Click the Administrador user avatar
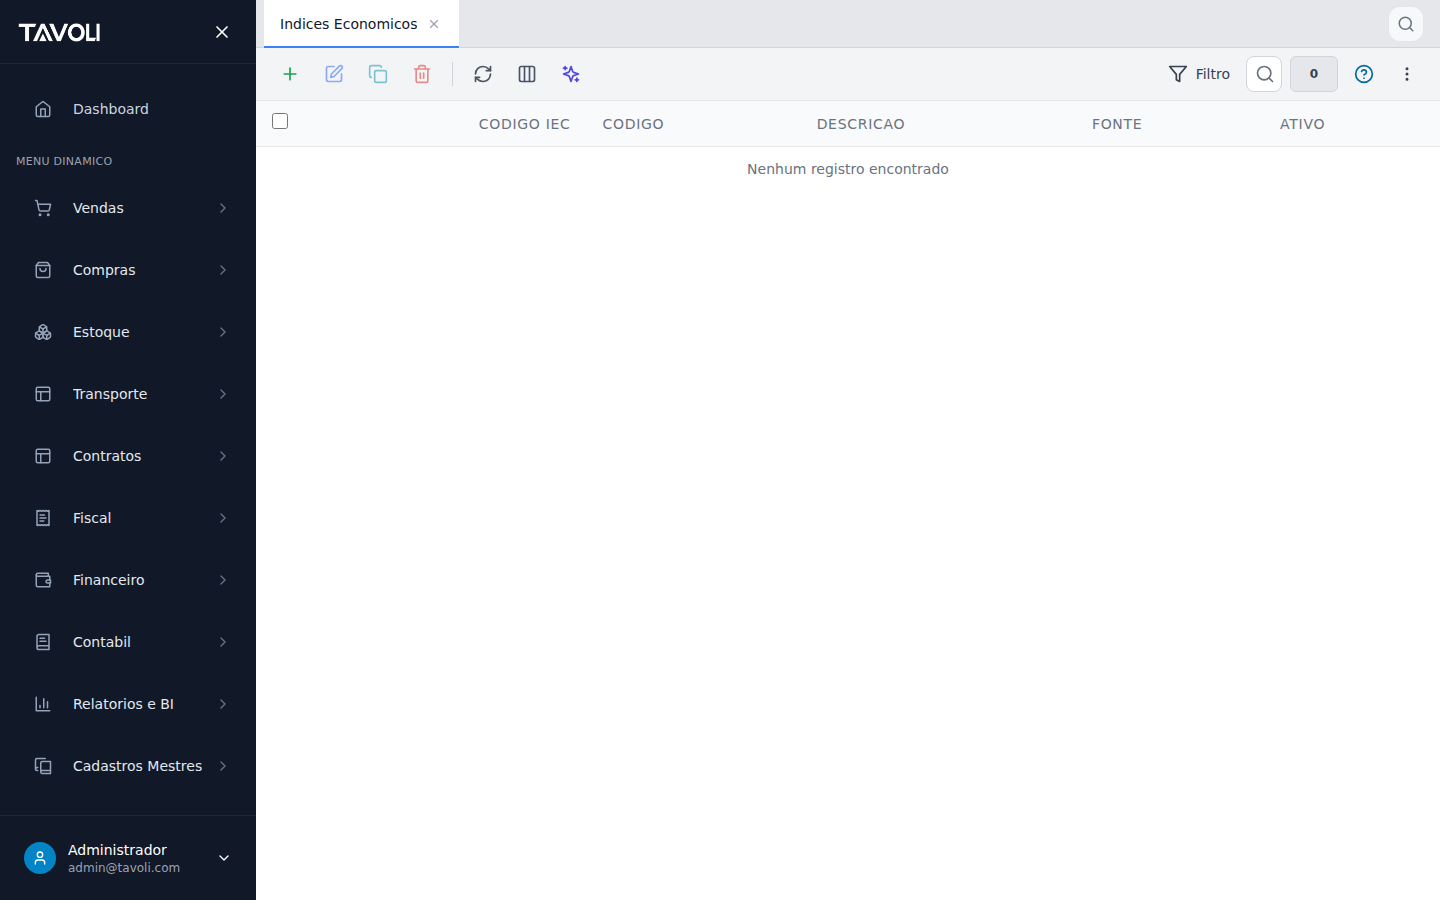The width and height of the screenshot is (1440, 900). point(40,858)
